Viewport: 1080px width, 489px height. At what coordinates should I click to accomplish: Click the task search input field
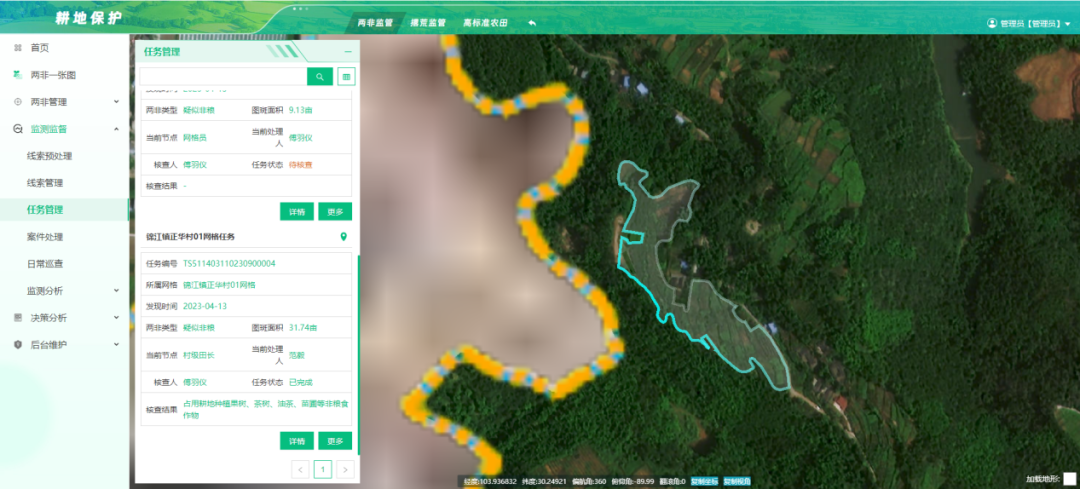[x=222, y=76]
